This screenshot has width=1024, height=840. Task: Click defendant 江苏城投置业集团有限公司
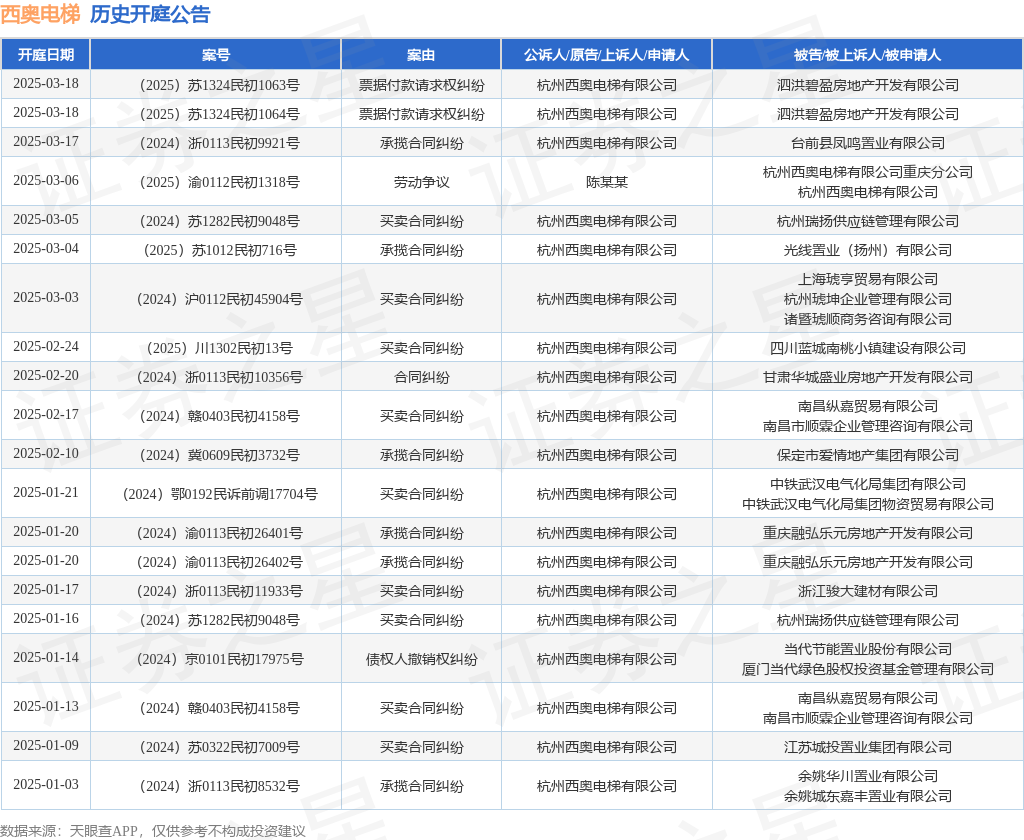pyautogui.click(x=868, y=747)
